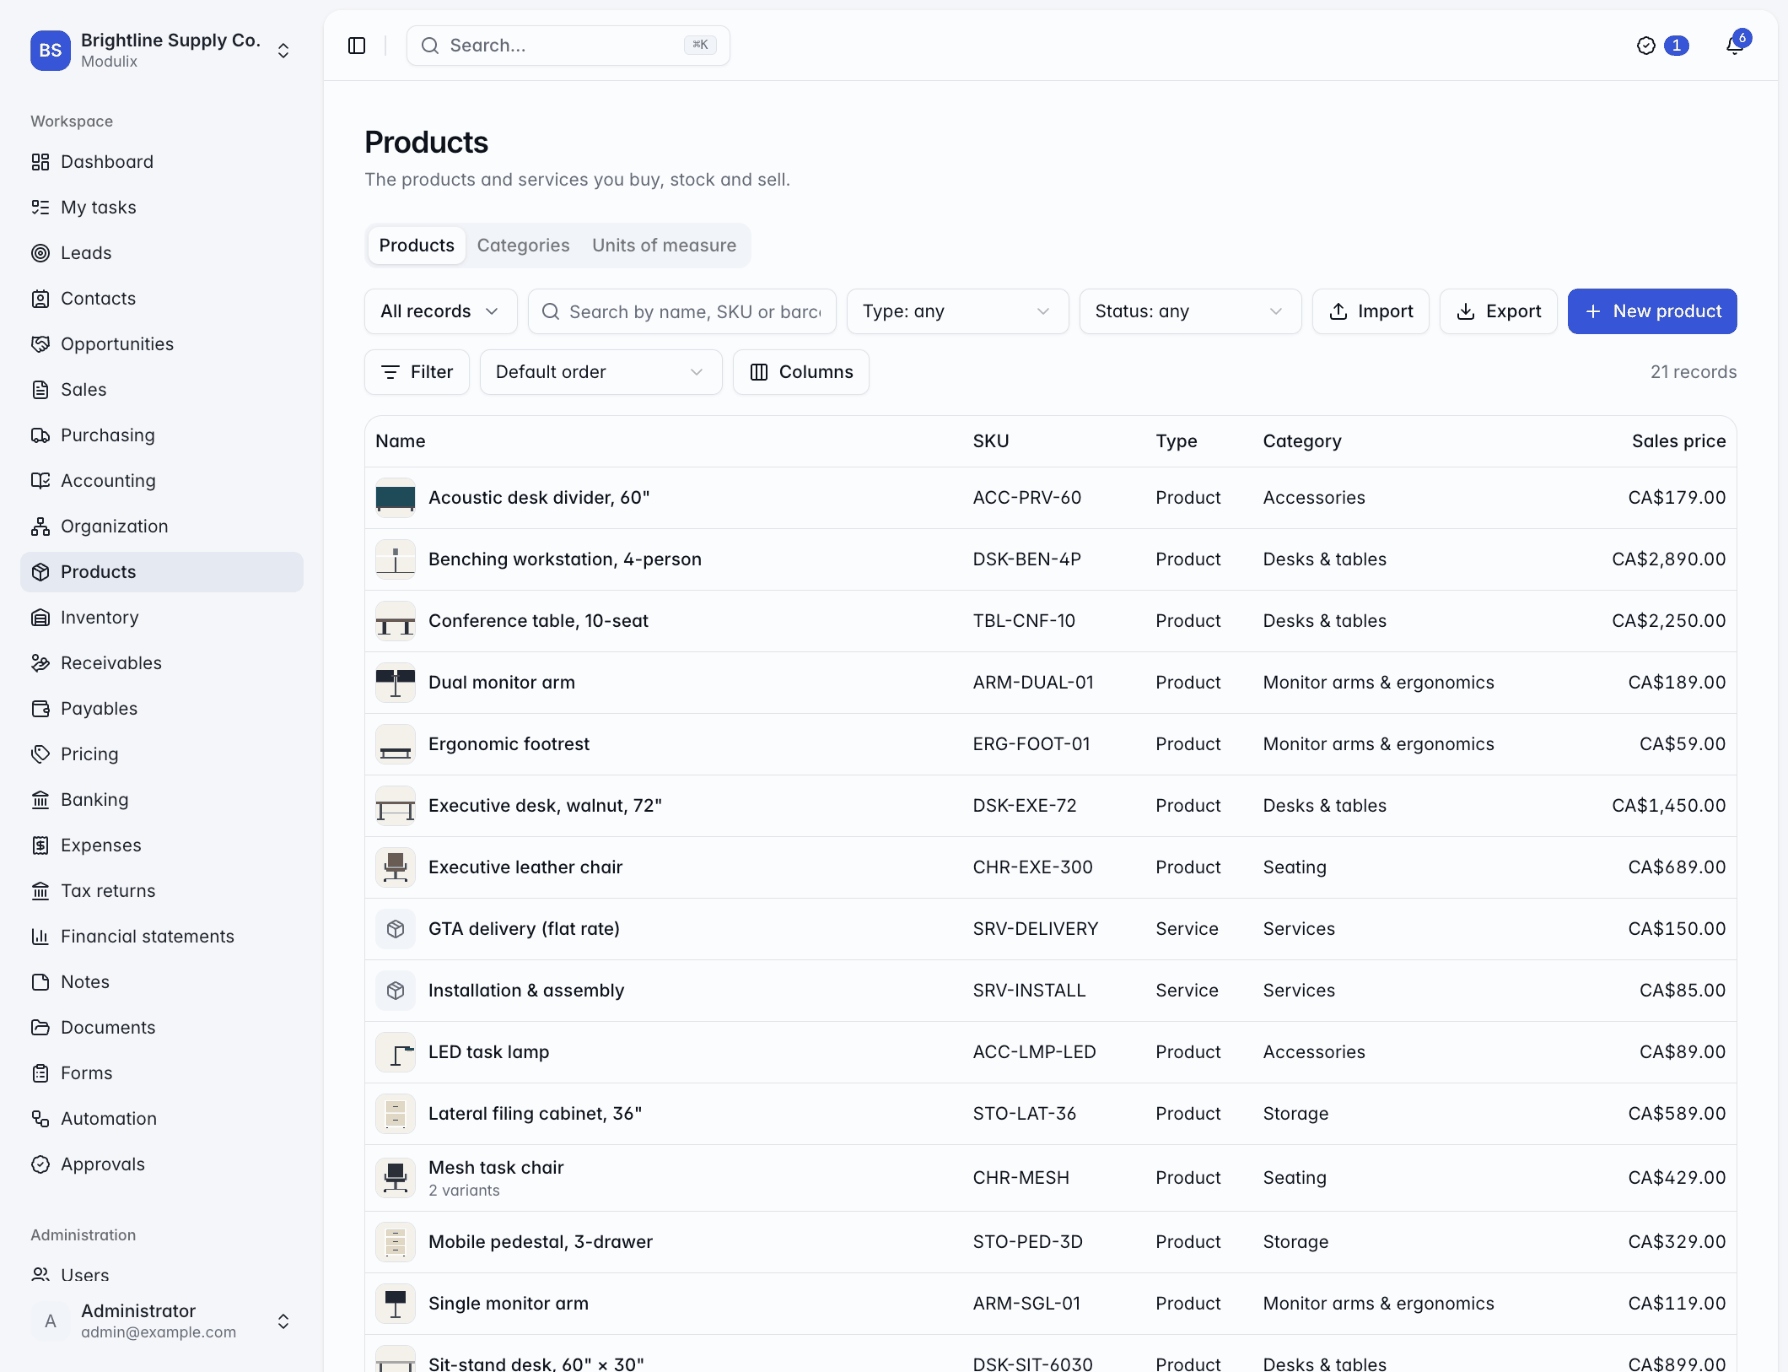This screenshot has height=1372, width=1788.
Task: Open the Acoustic desk divider thumbnail
Action: (395, 498)
